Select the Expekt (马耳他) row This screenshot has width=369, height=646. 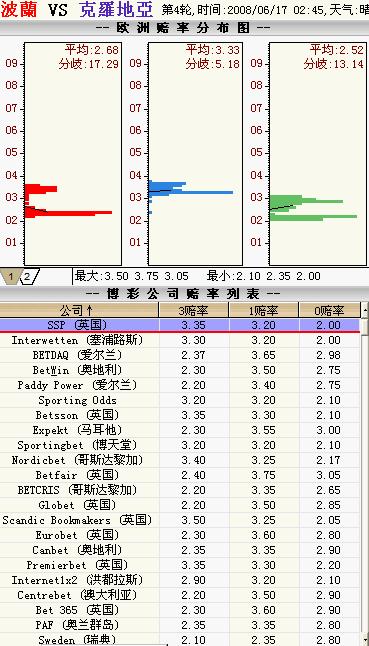click(180, 430)
